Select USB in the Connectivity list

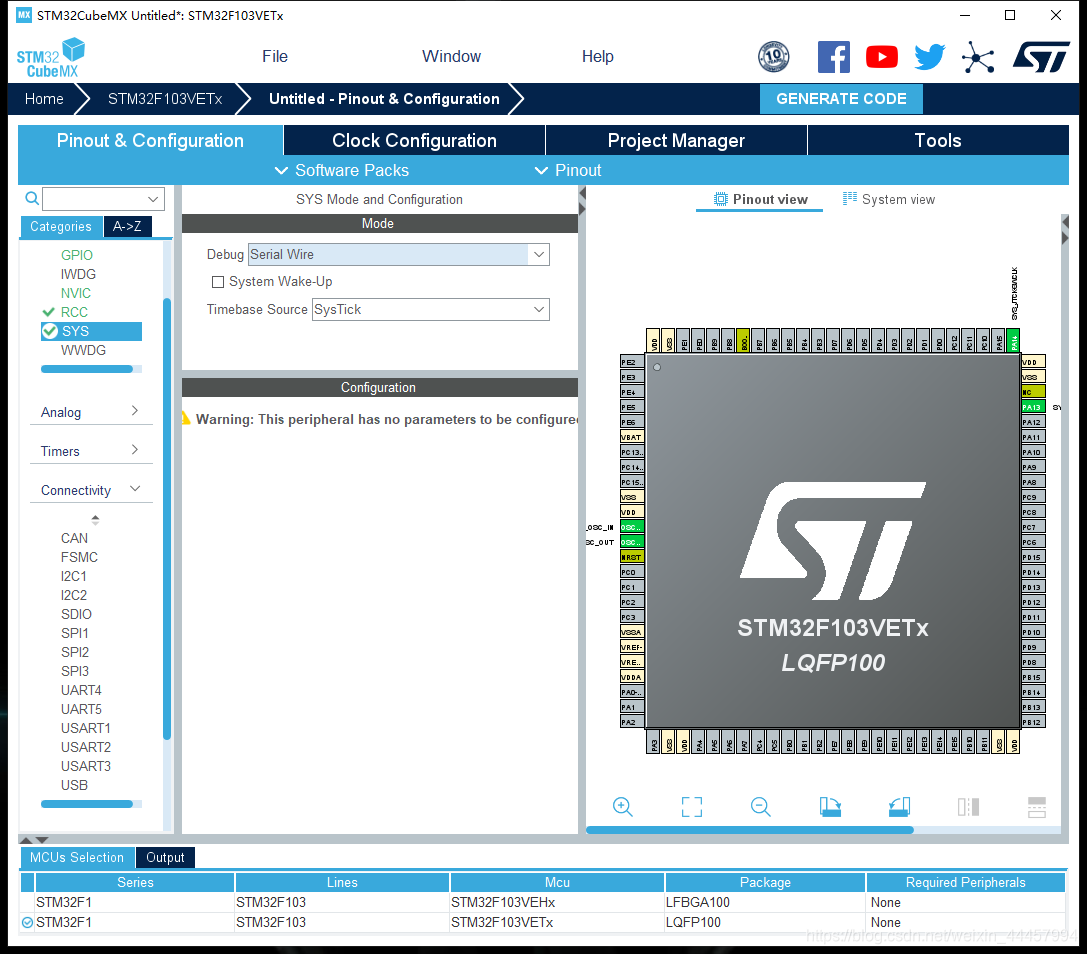click(x=74, y=785)
